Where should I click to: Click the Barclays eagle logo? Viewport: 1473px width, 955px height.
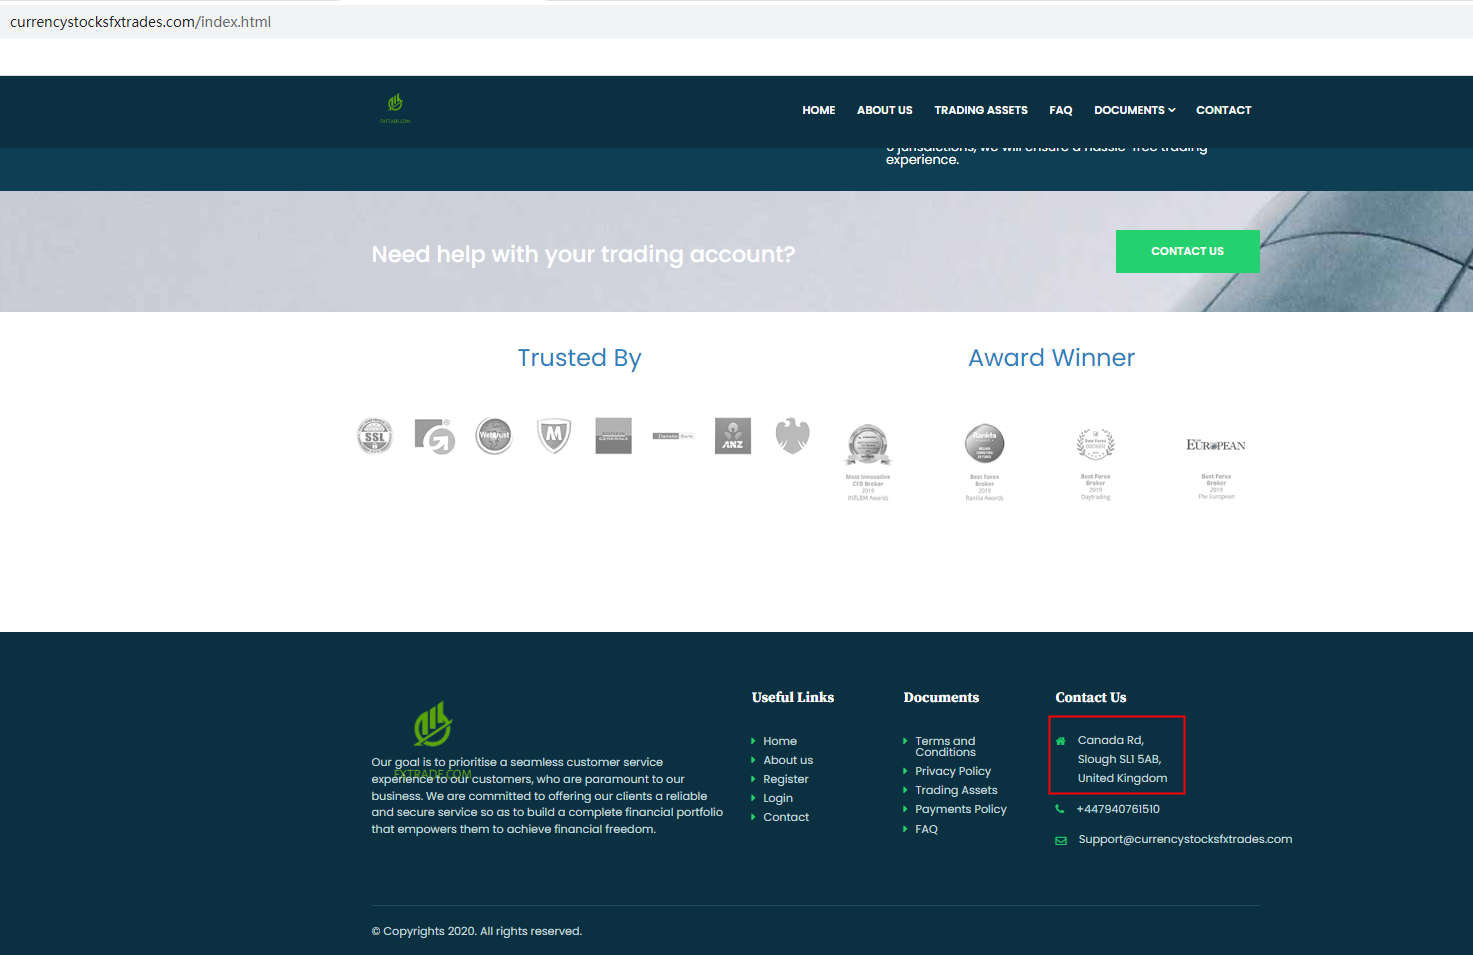pos(792,436)
